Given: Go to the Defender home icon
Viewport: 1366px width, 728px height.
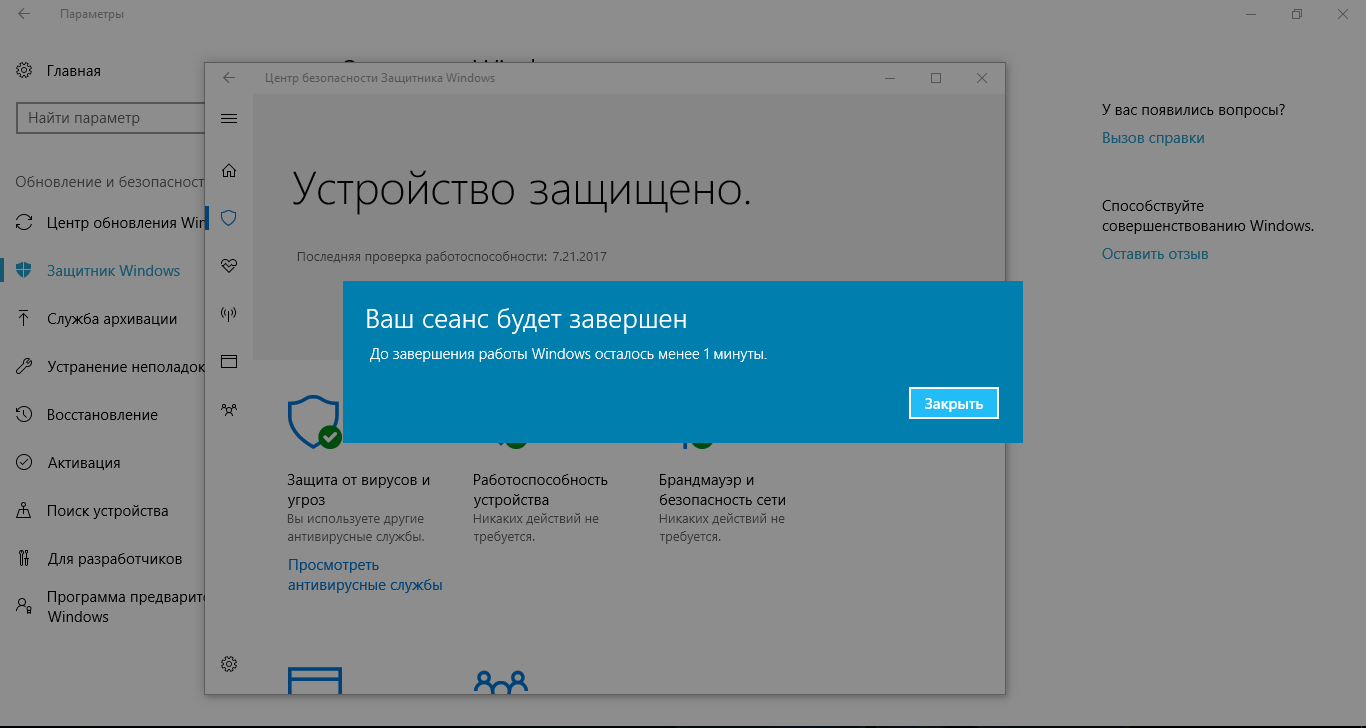Looking at the screenshot, I should [x=229, y=170].
